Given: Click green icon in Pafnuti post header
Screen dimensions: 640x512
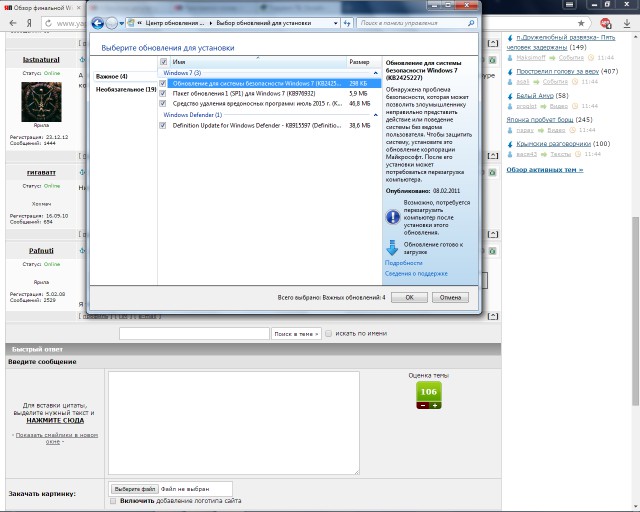Looking at the screenshot, I should pyautogui.click(x=492, y=251).
